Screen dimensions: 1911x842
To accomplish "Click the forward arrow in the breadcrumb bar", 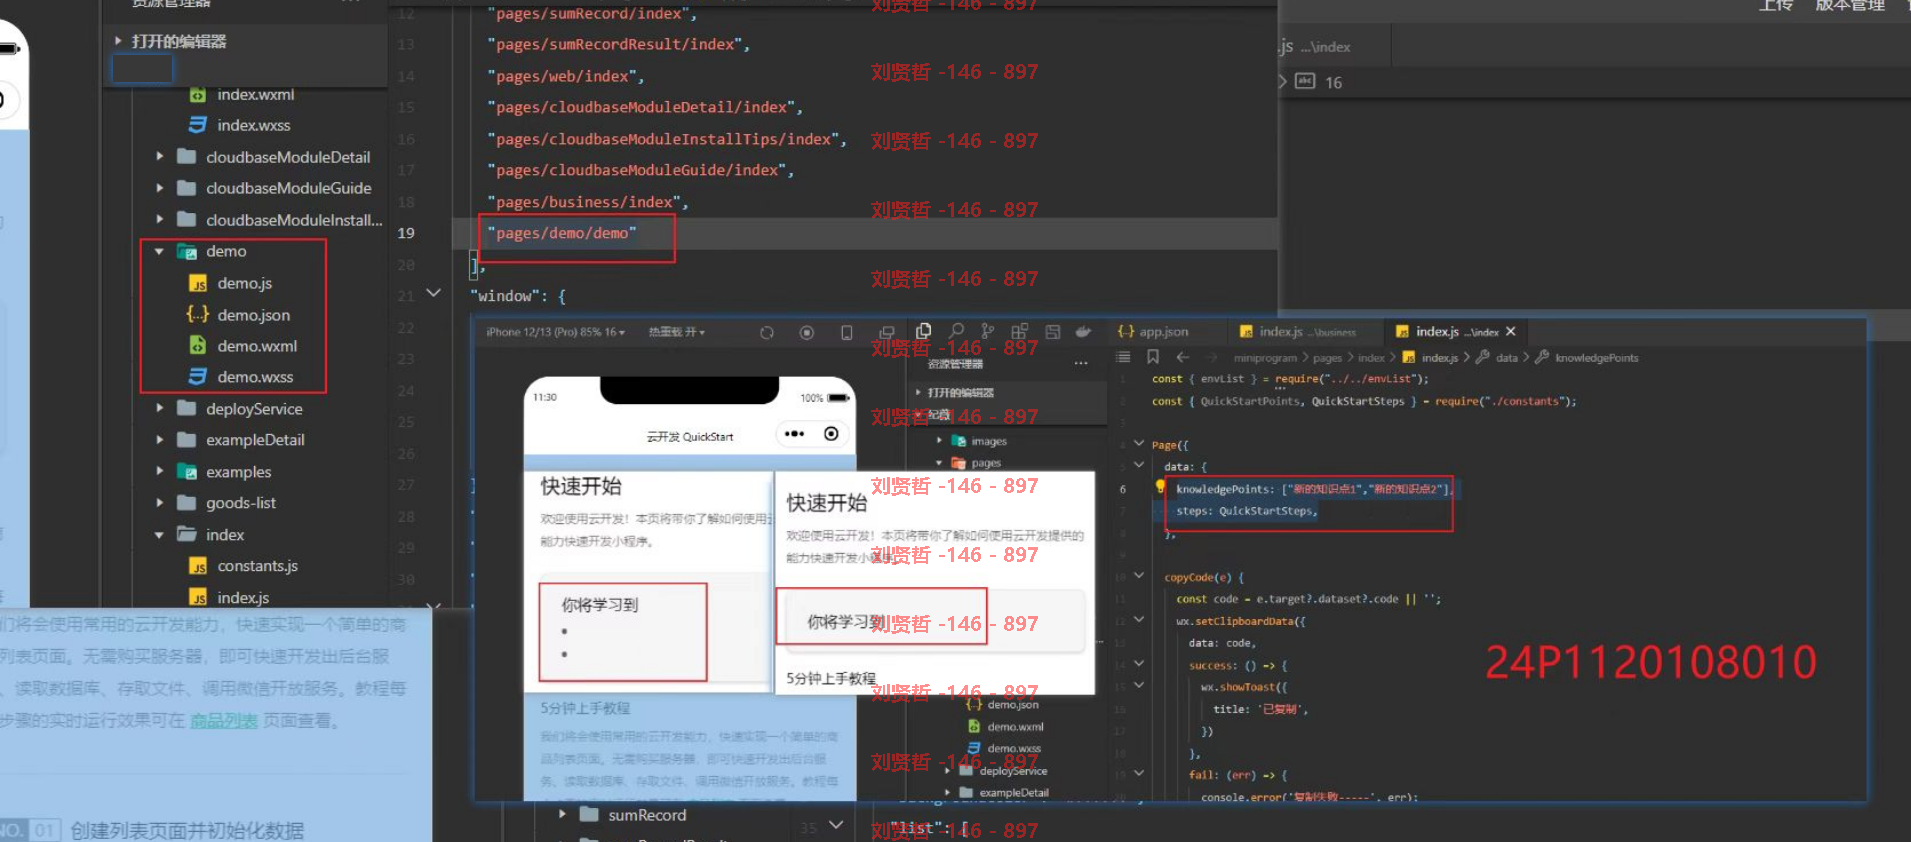I will (1212, 357).
